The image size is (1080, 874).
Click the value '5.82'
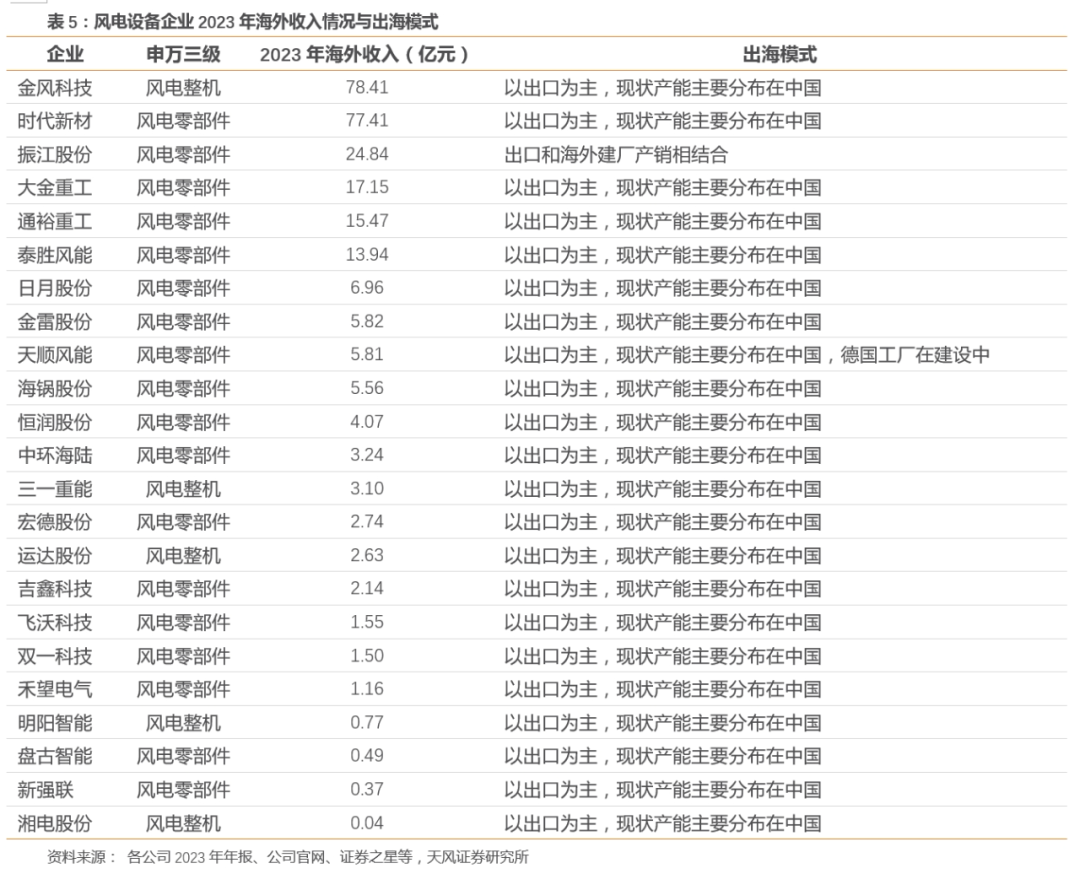click(367, 322)
